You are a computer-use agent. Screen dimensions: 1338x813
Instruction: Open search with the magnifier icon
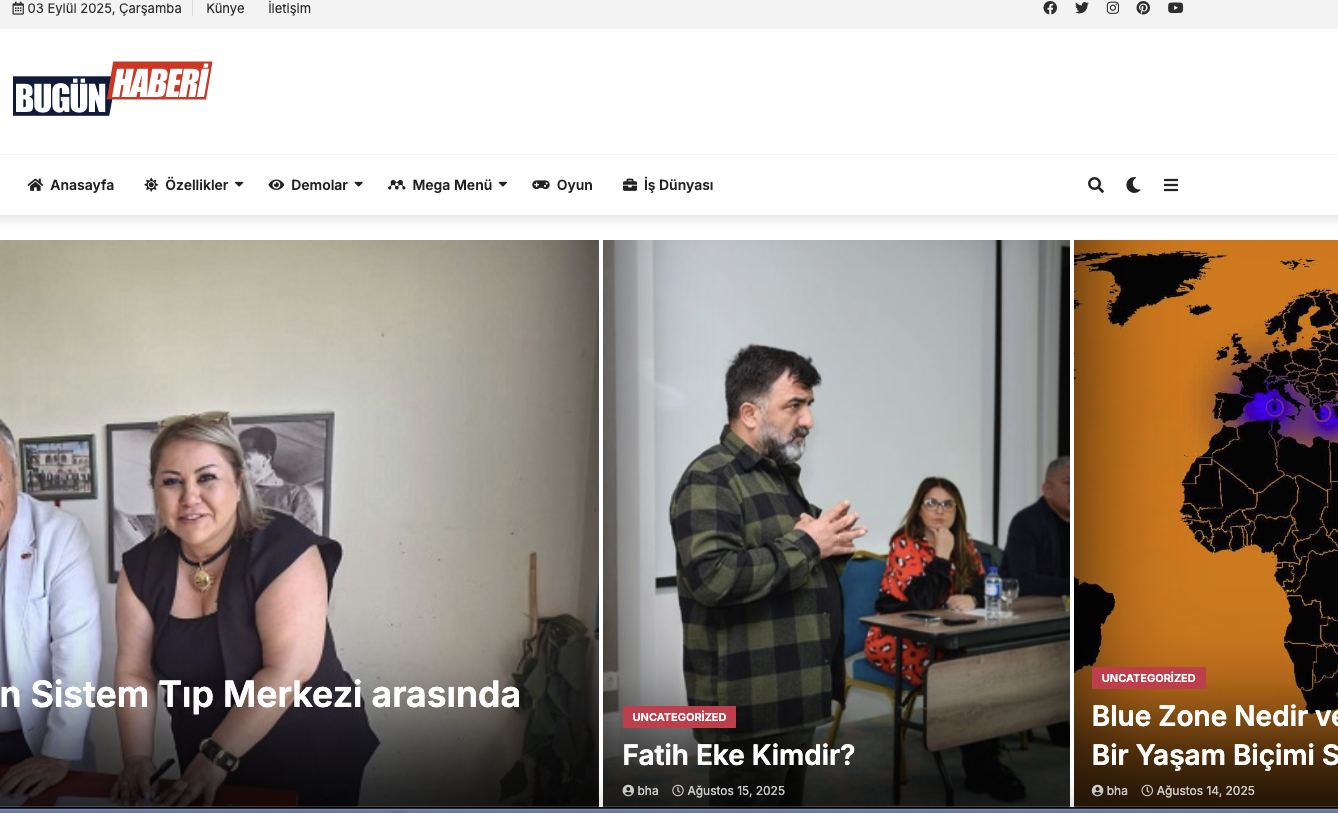(x=1096, y=185)
